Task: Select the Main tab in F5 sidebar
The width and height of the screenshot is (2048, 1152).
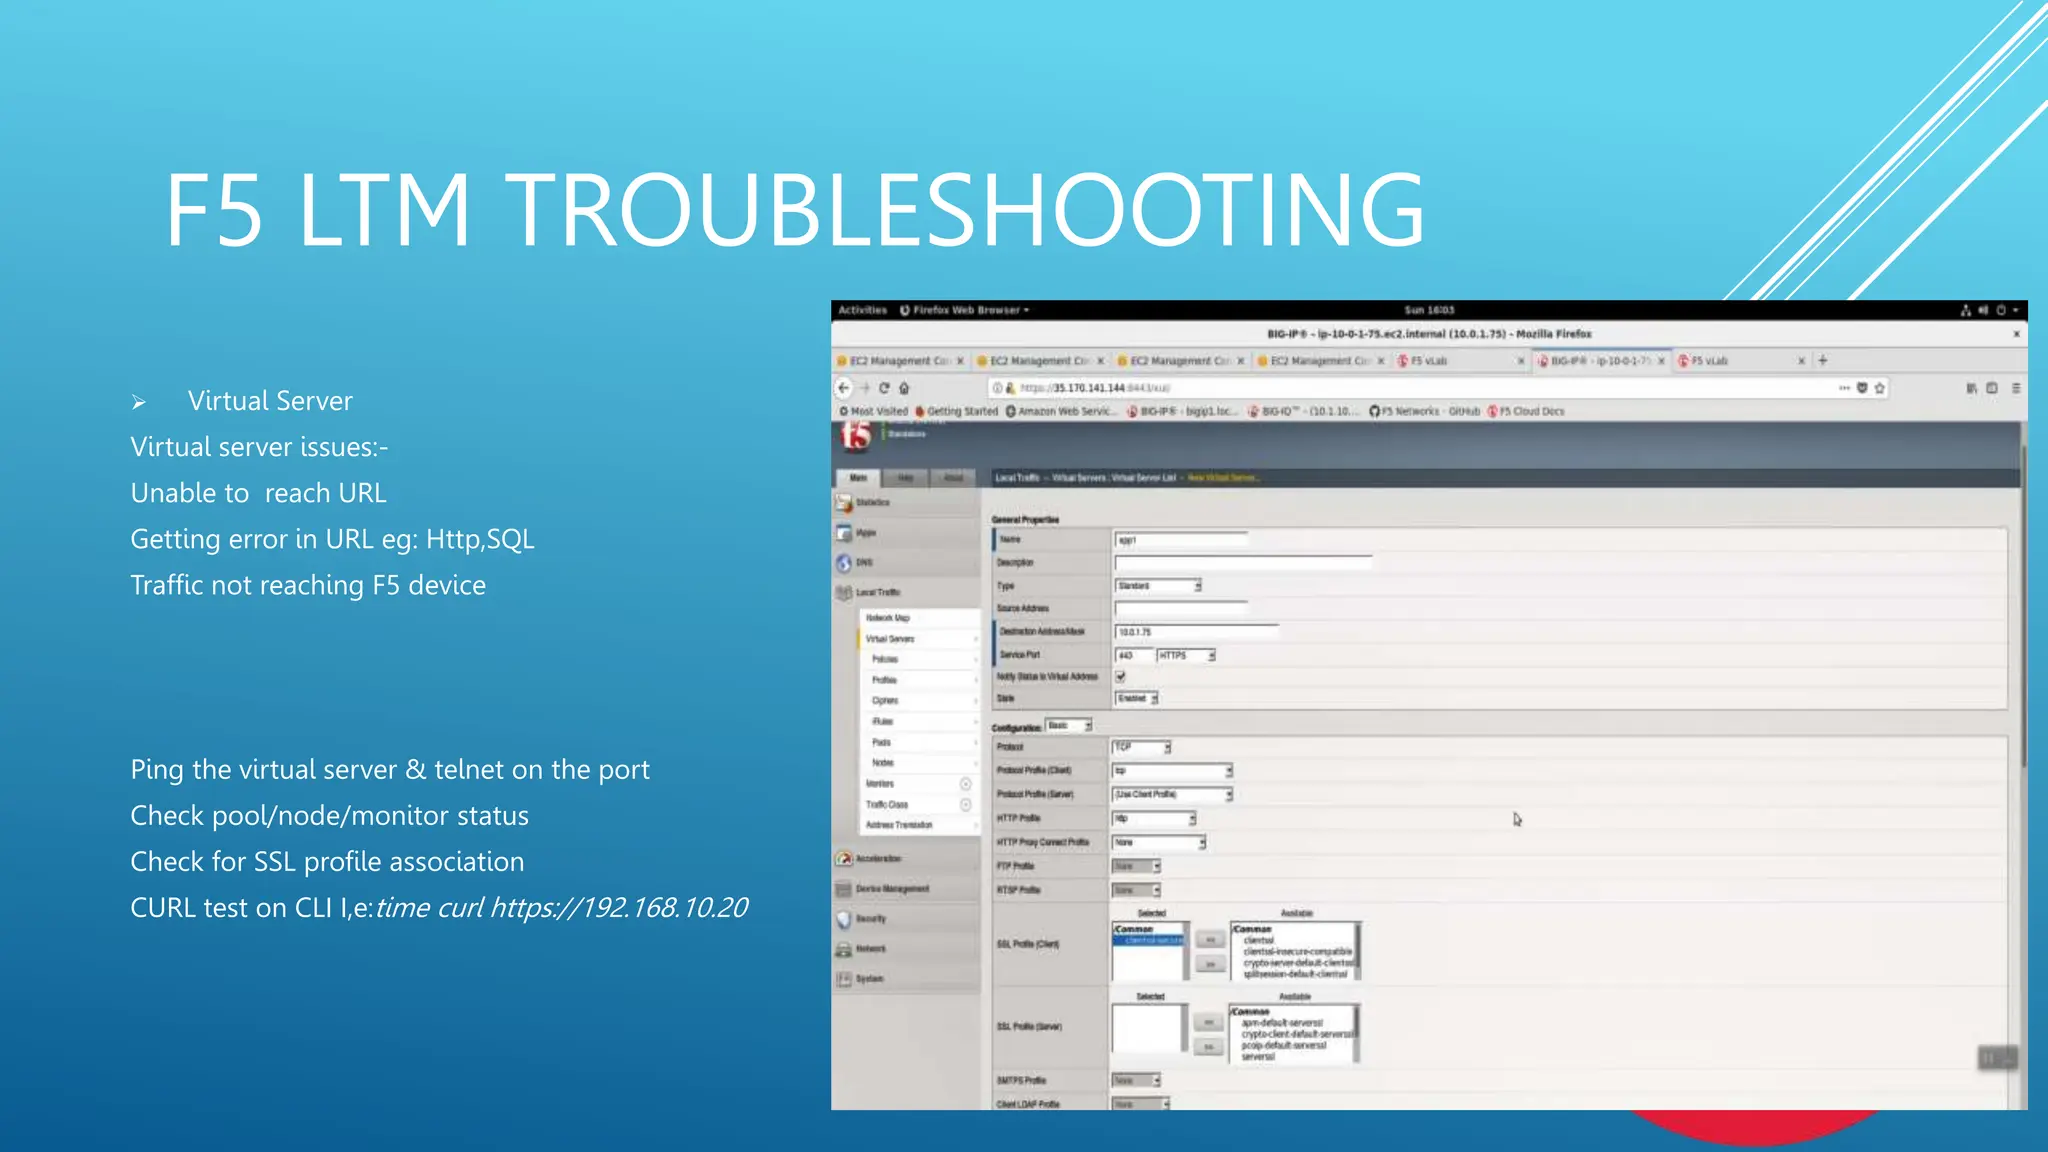Action: pos(858,478)
